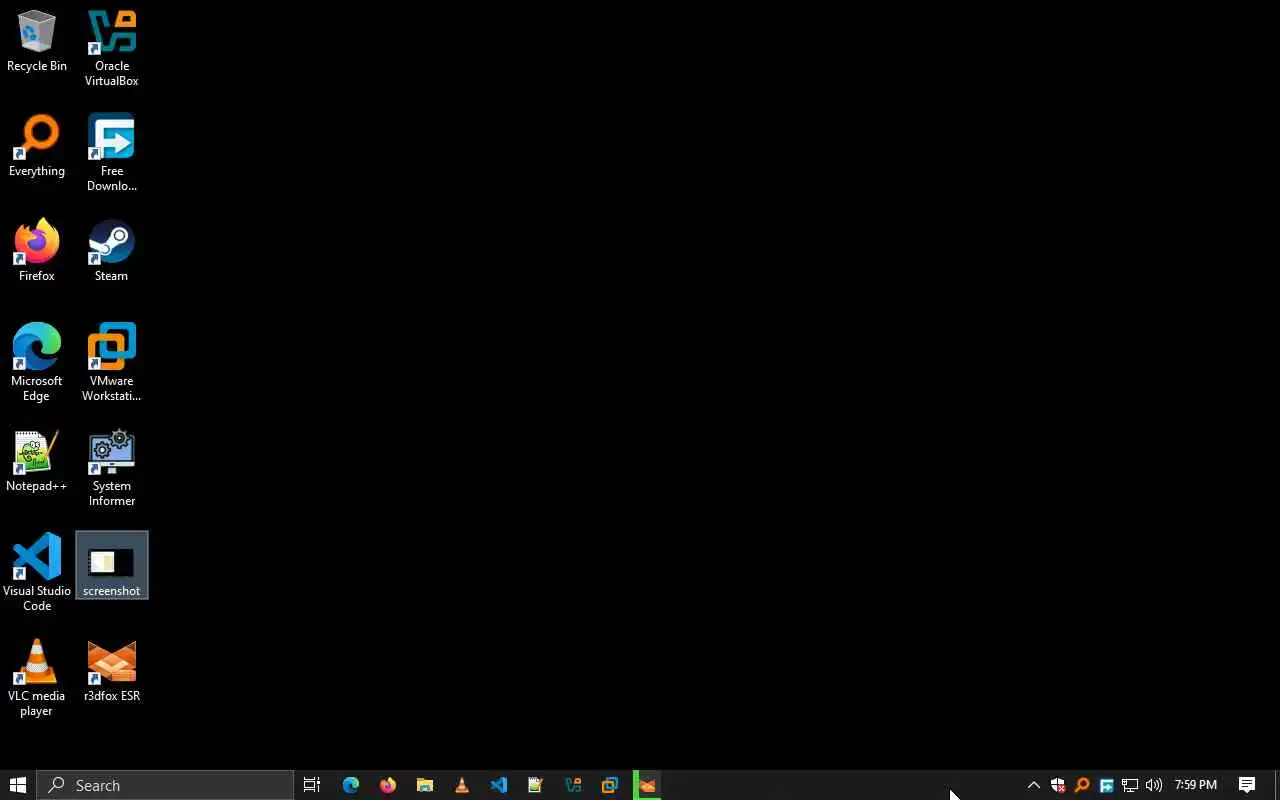Open File Explorer from the taskbar
1280x800 pixels.
pos(425,785)
